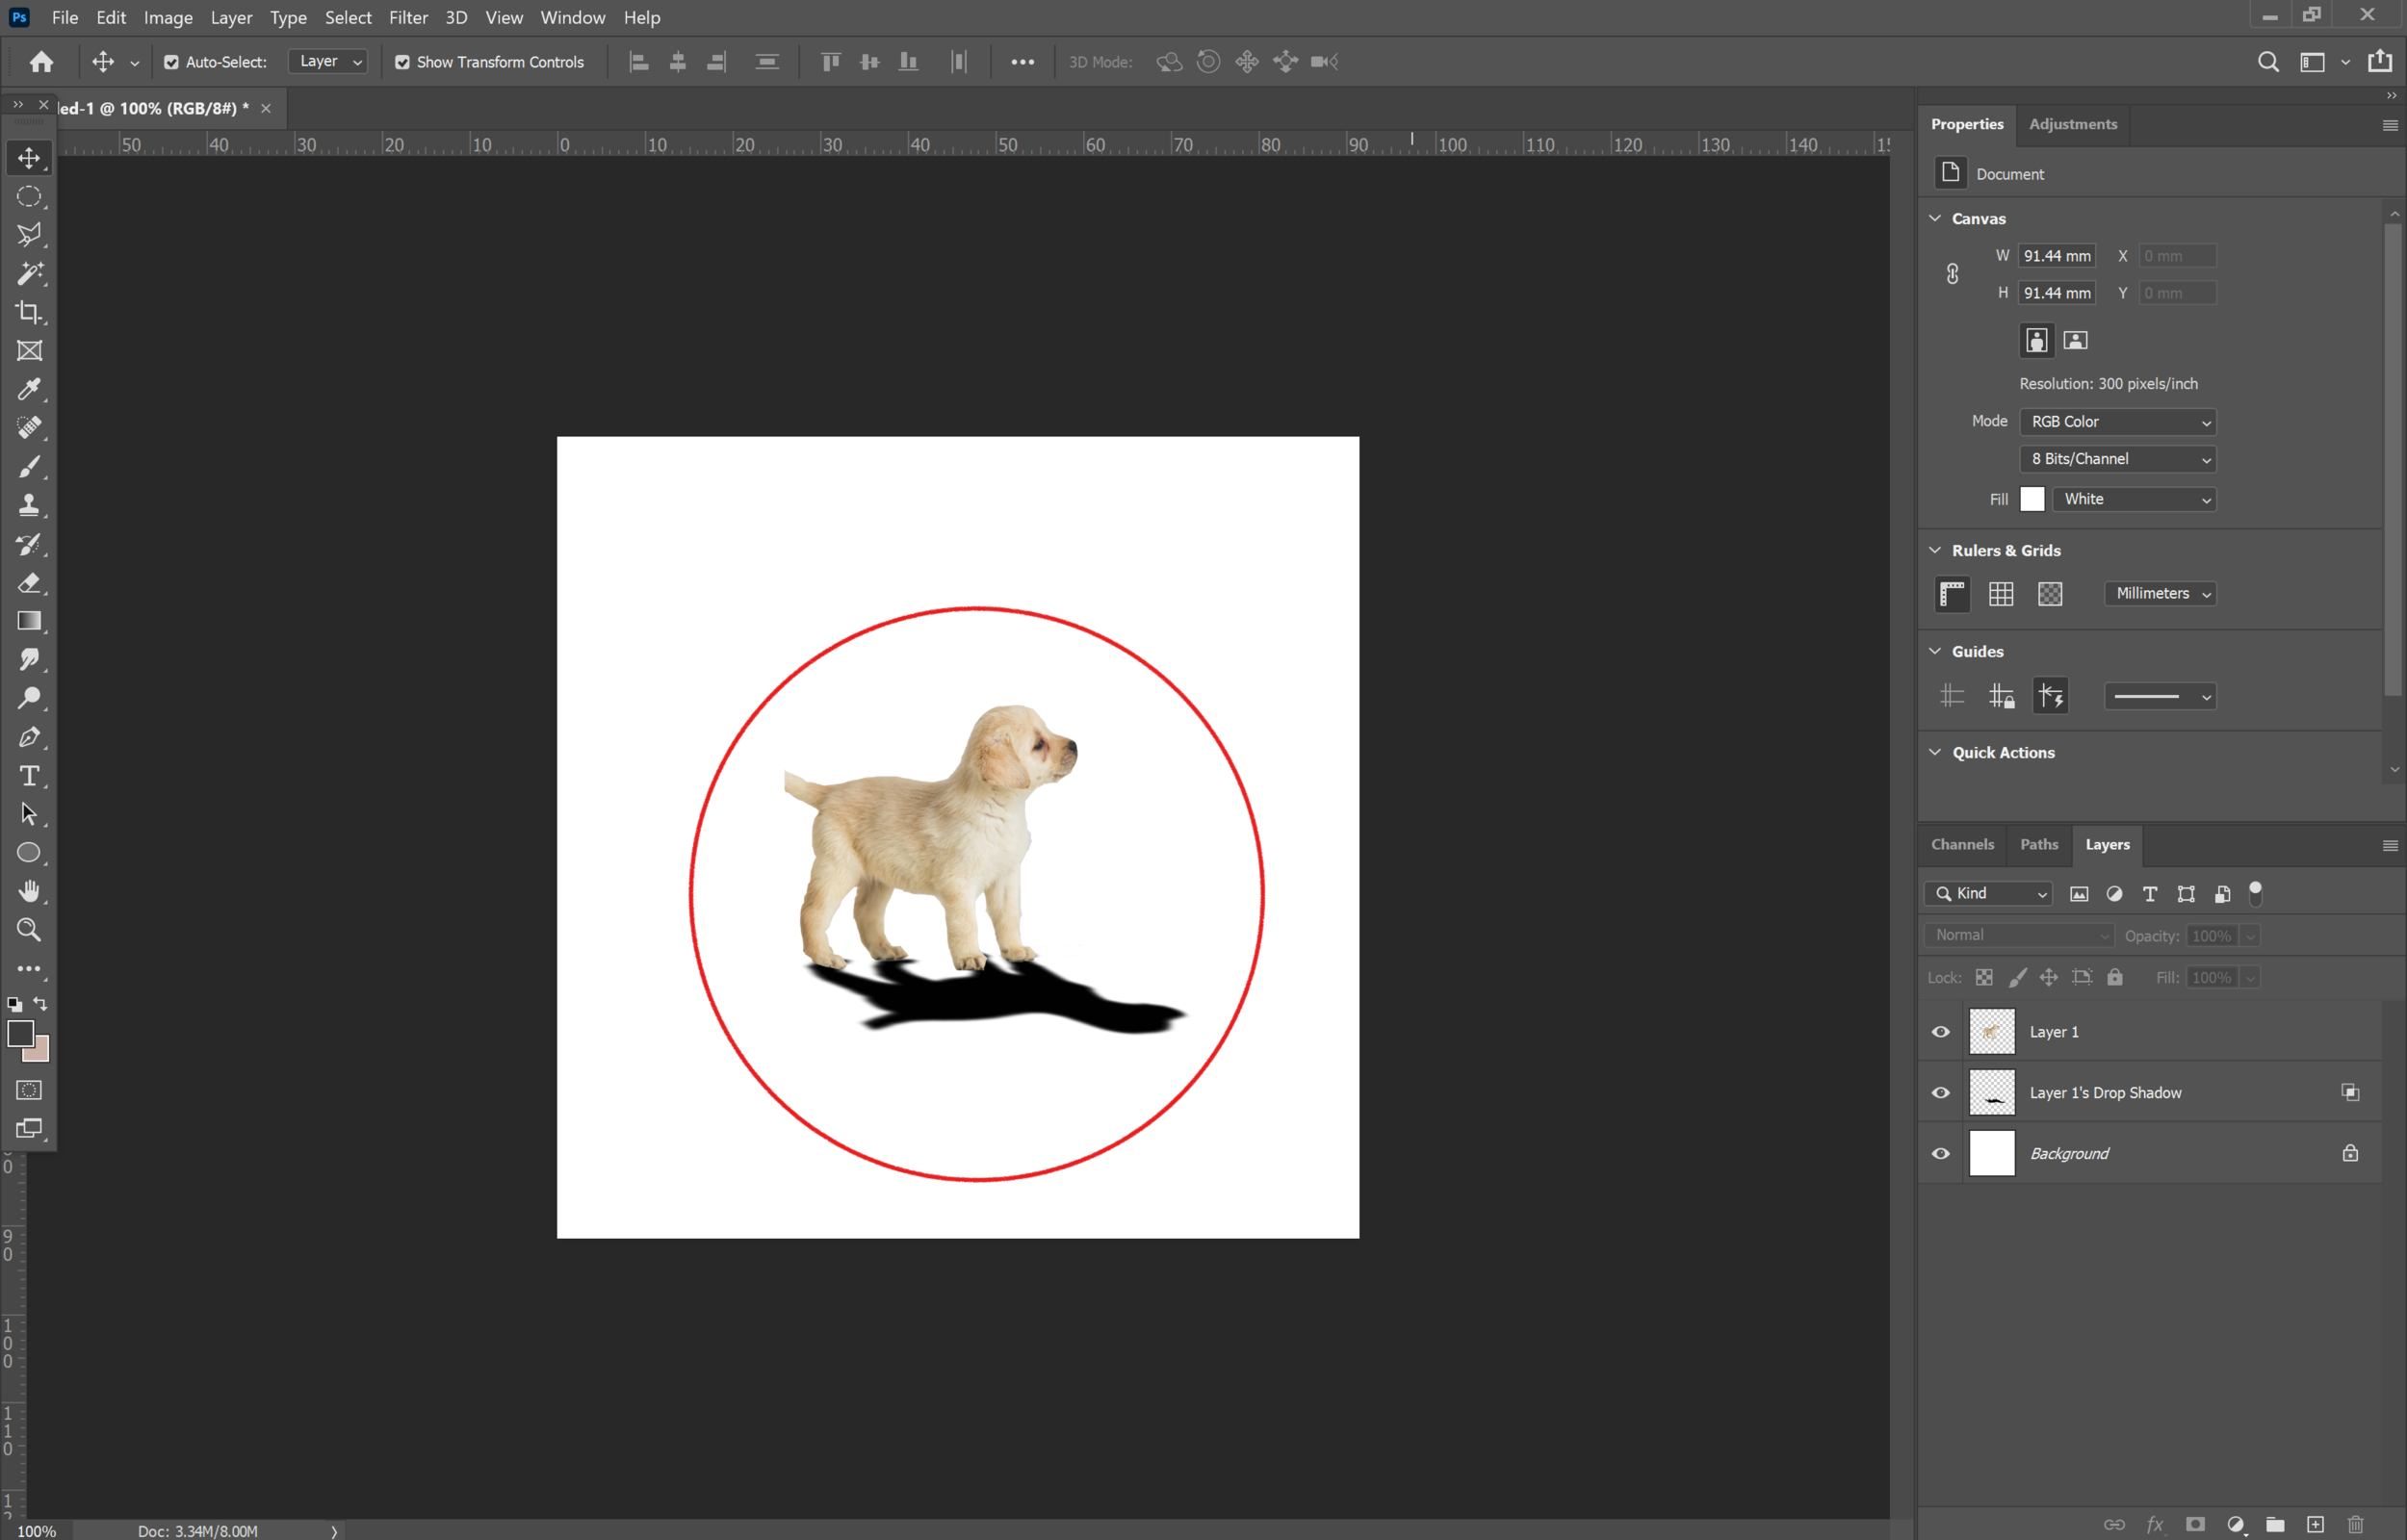Open the Filter menu
This screenshot has height=1540, width=2407.
click(408, 17)
